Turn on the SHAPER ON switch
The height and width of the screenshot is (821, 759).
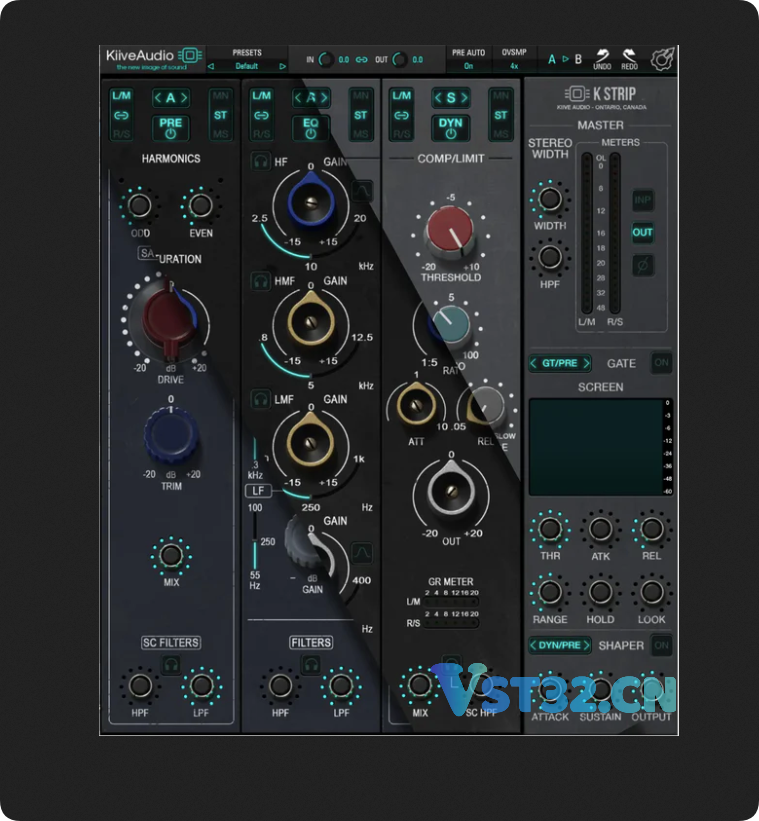click(x=661, y=645)
